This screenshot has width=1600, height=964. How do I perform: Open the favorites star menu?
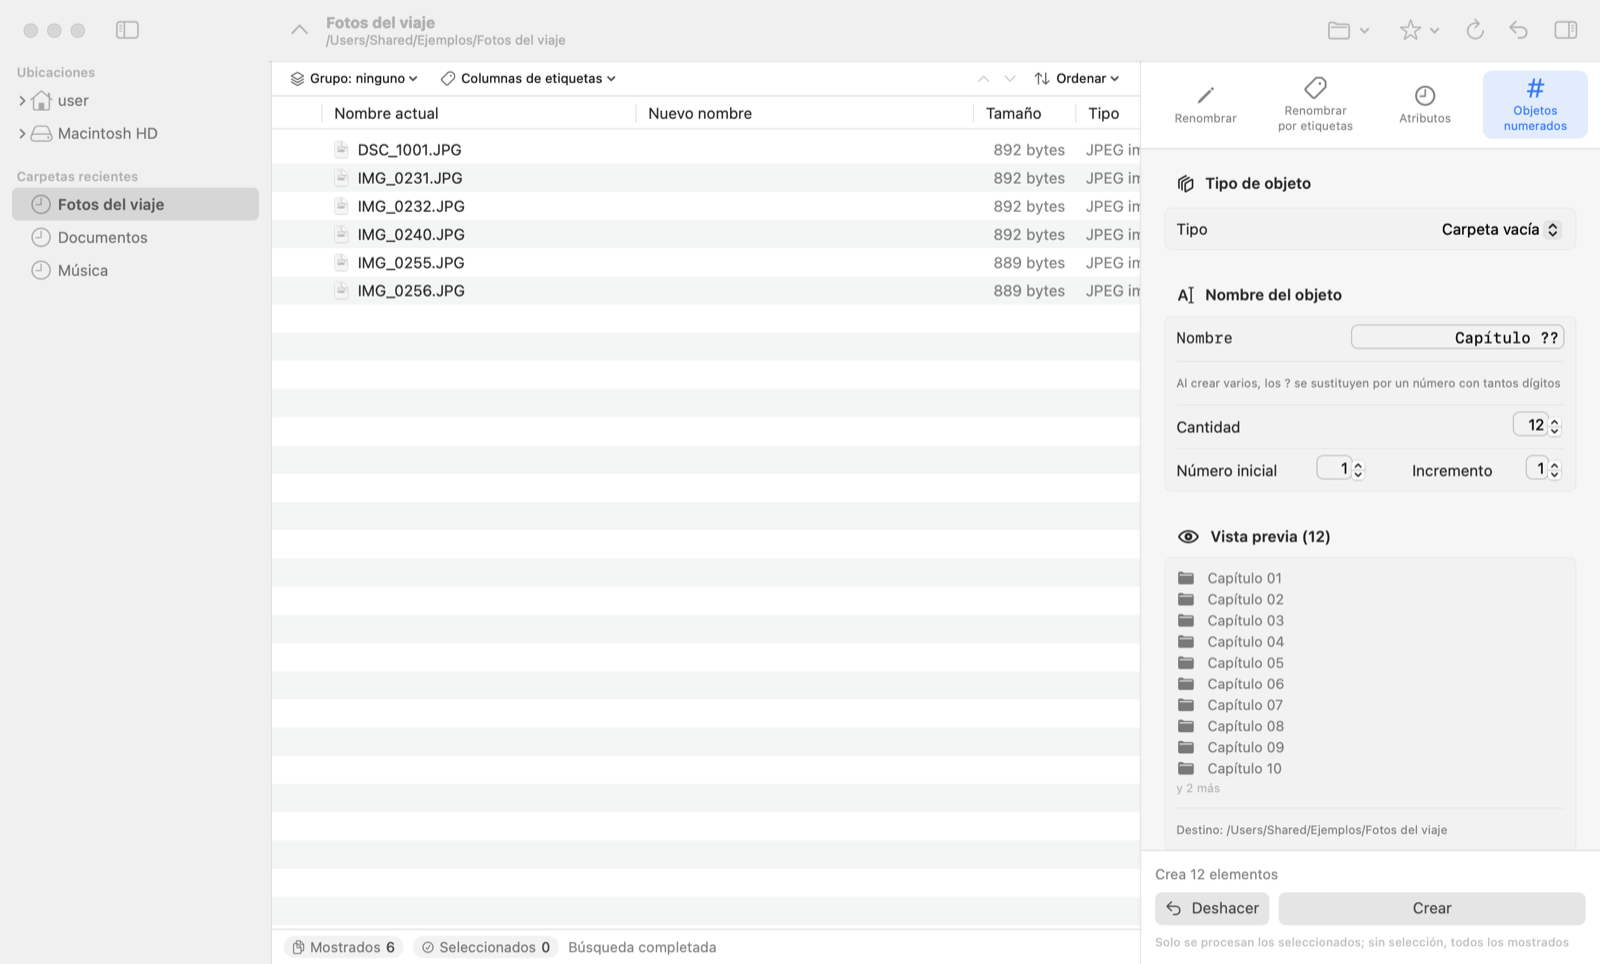[x=1419, y=30]
